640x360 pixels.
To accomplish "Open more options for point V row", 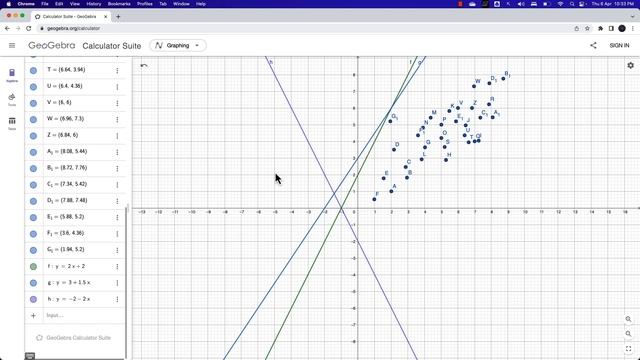I will click(117, 103).
